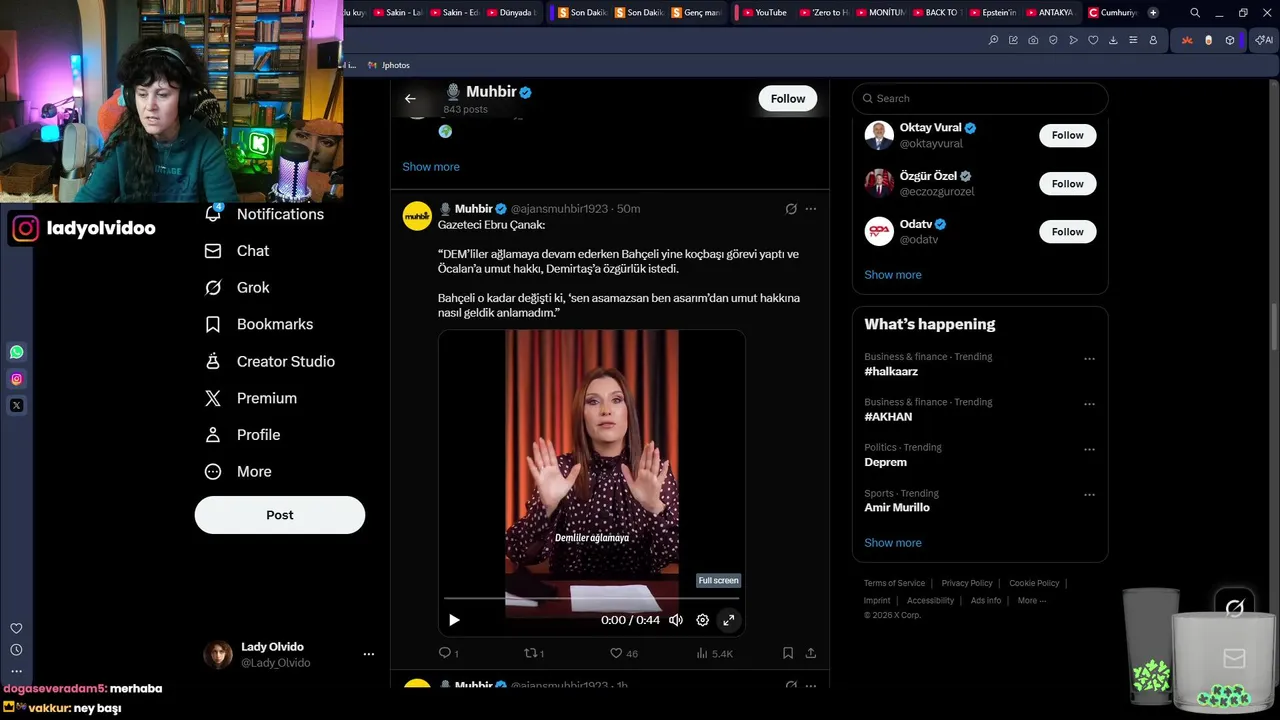Open browser downloads icon
Screen dimensions: 1280x720
pos(1113,40)
